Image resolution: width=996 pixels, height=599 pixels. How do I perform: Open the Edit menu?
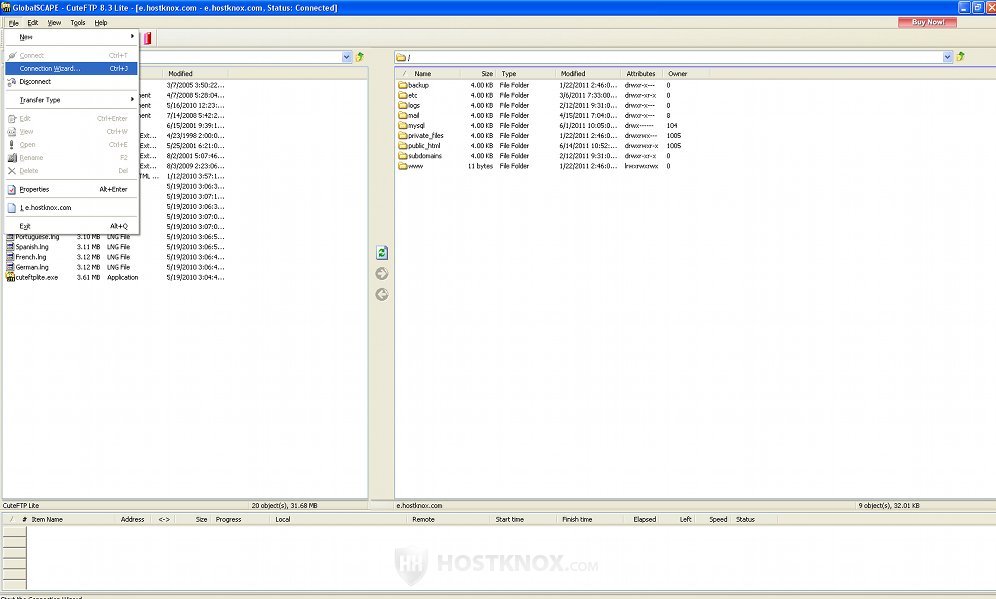(33, 23)
